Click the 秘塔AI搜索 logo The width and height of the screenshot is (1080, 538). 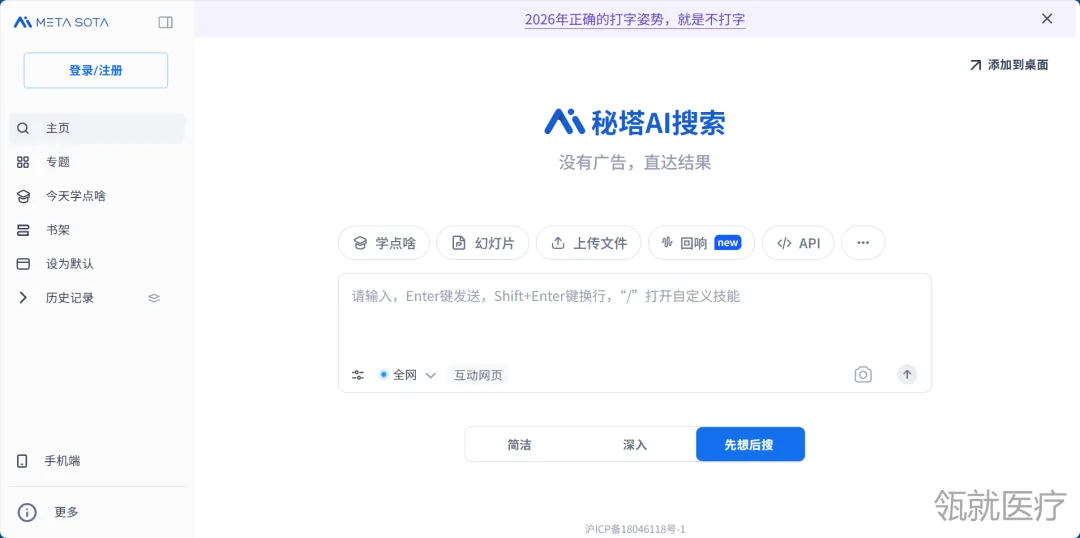634,123
